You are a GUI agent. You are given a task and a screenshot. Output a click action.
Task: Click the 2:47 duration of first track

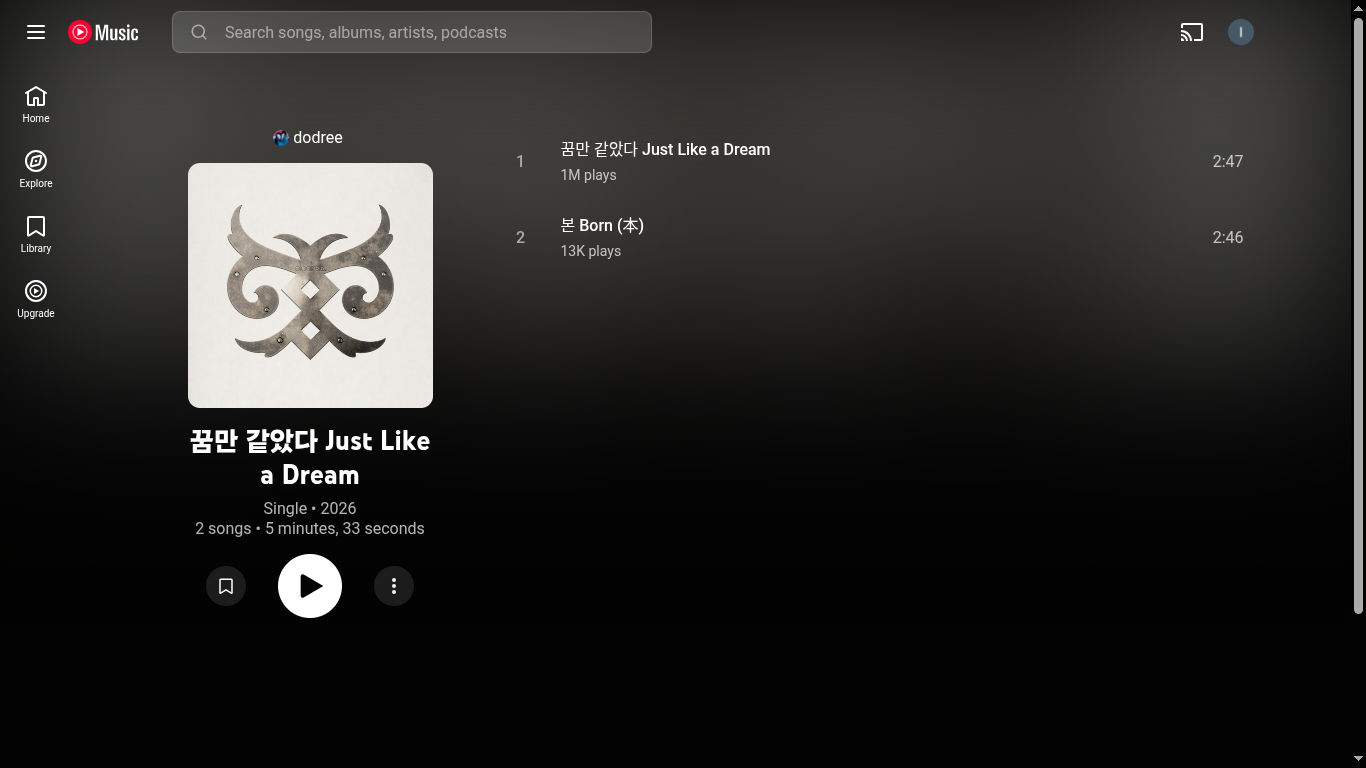pos(1227,161)
